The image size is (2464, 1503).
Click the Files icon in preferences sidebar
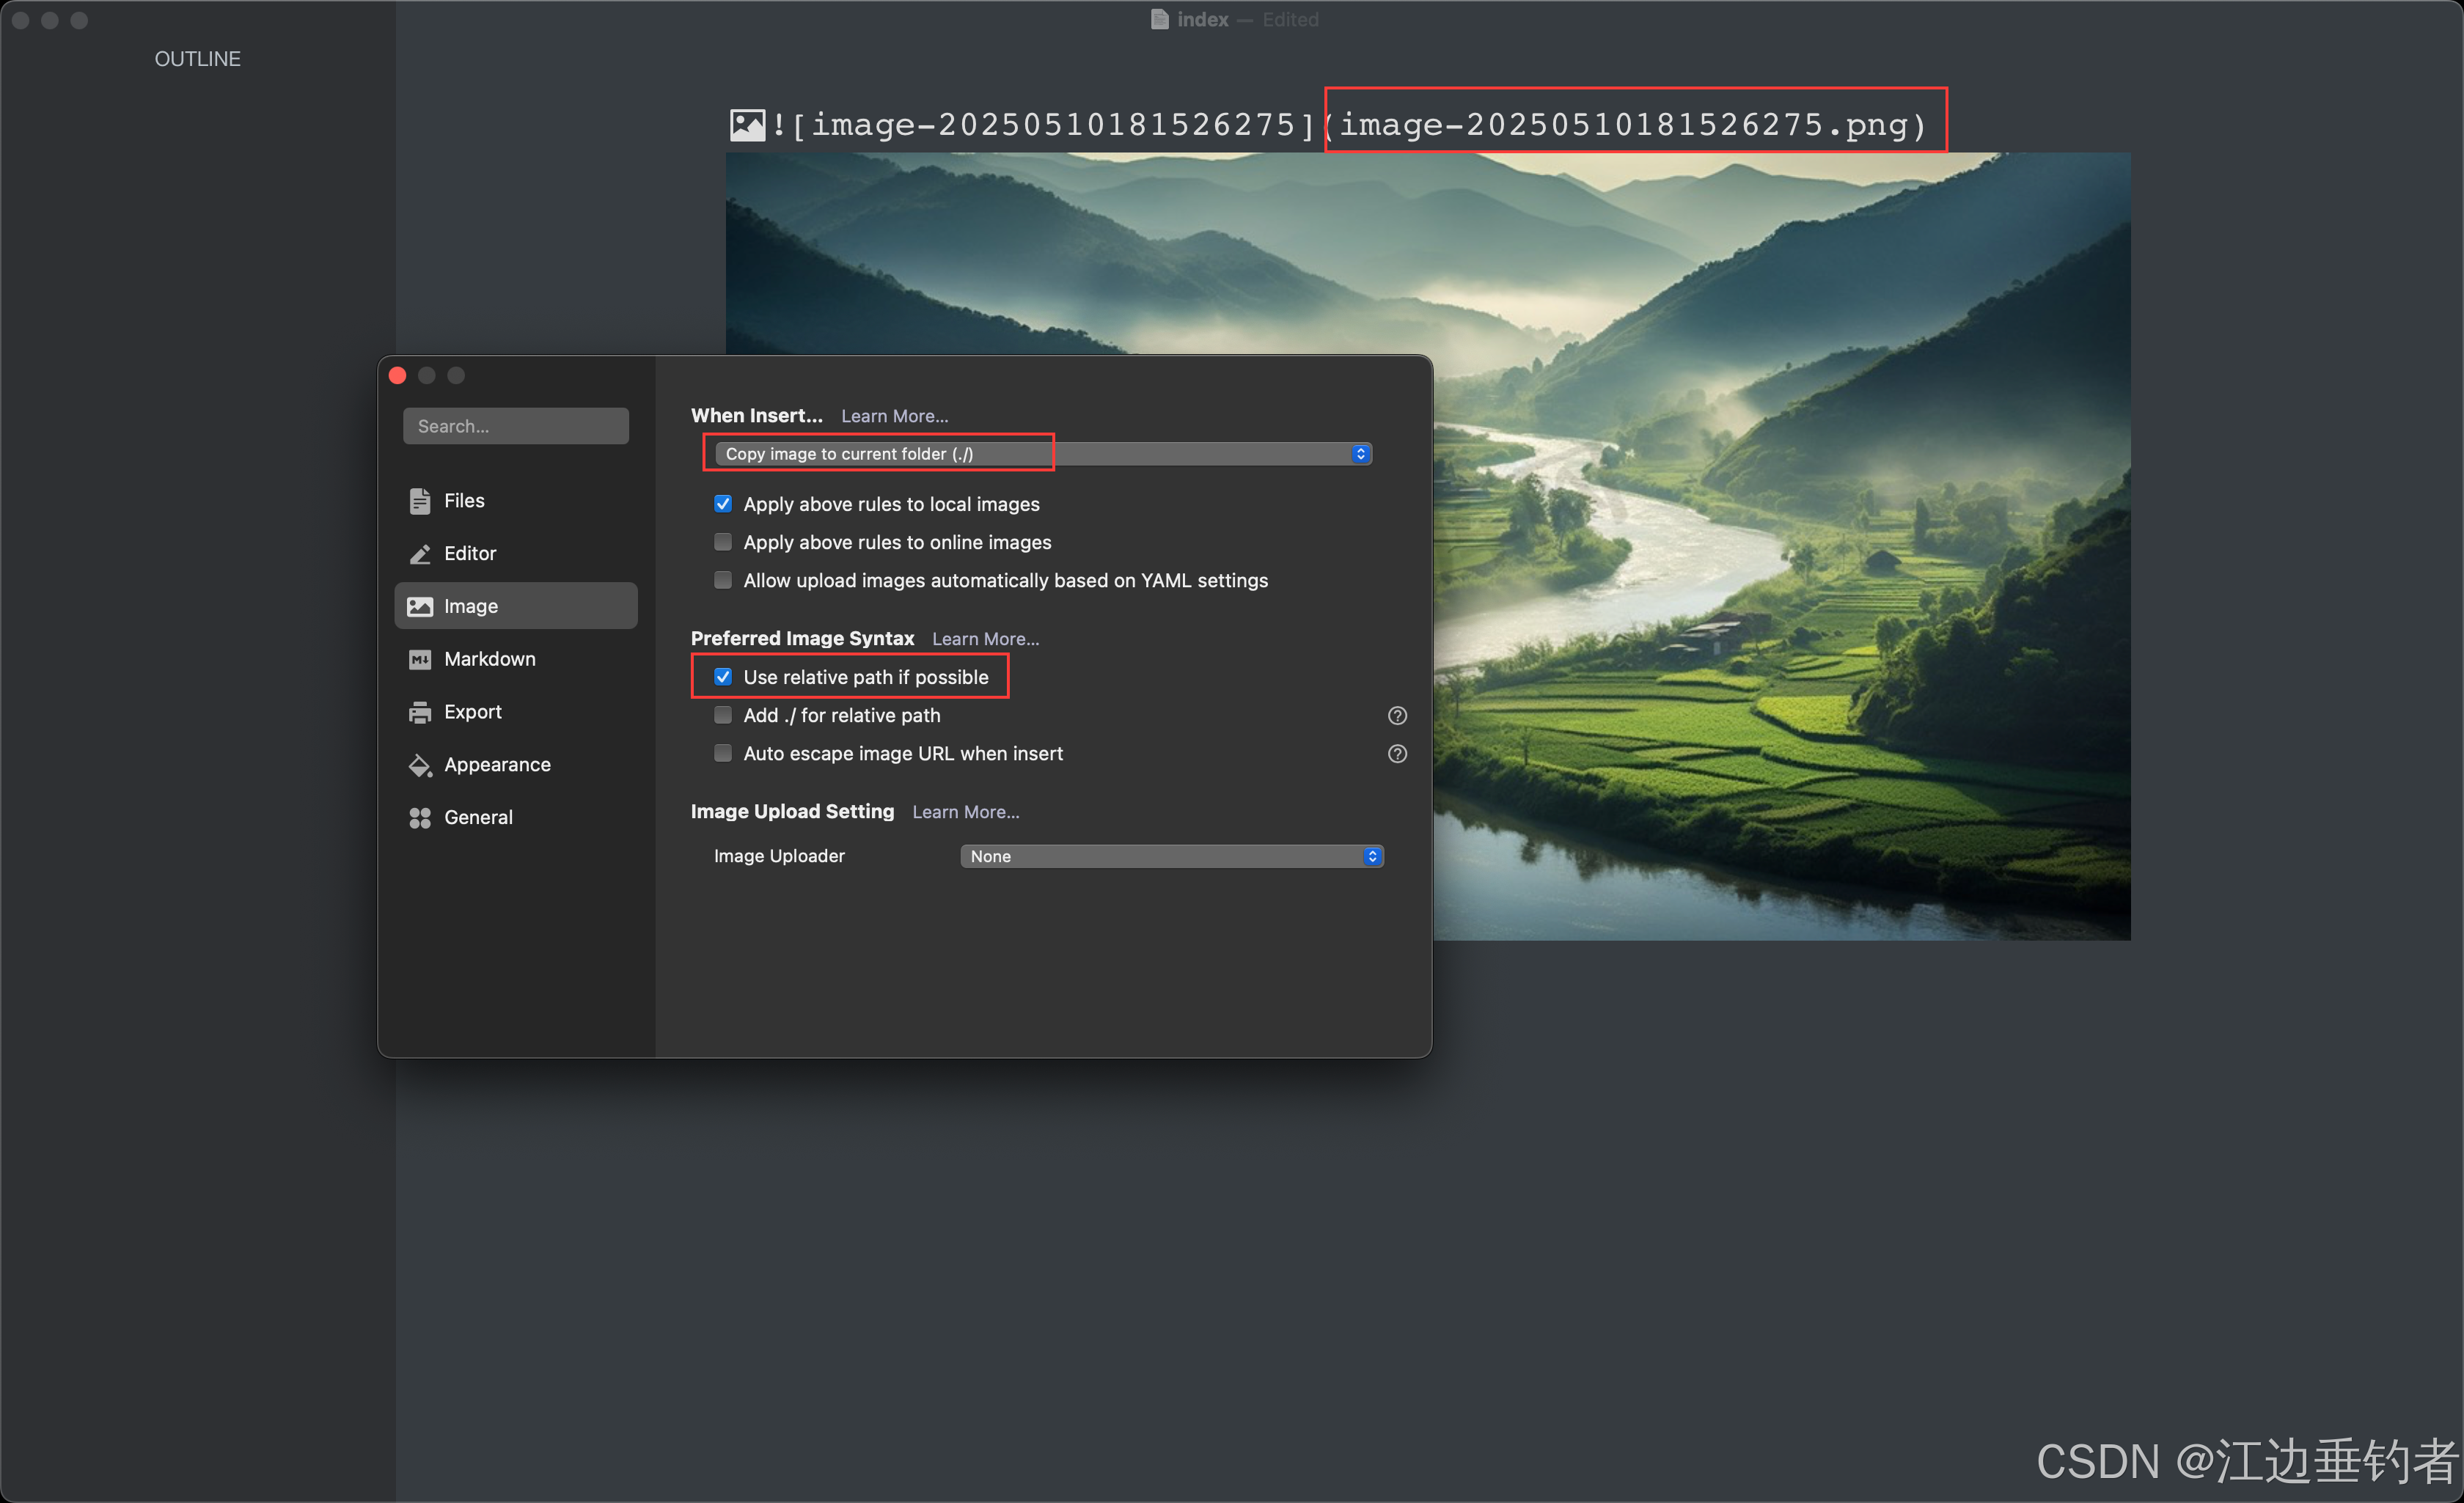(x=420, y=501)
